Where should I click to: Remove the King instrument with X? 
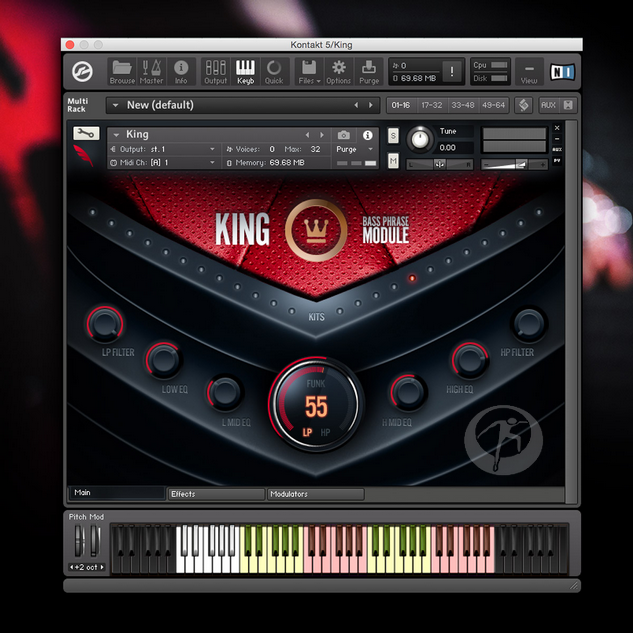point(557,128)
